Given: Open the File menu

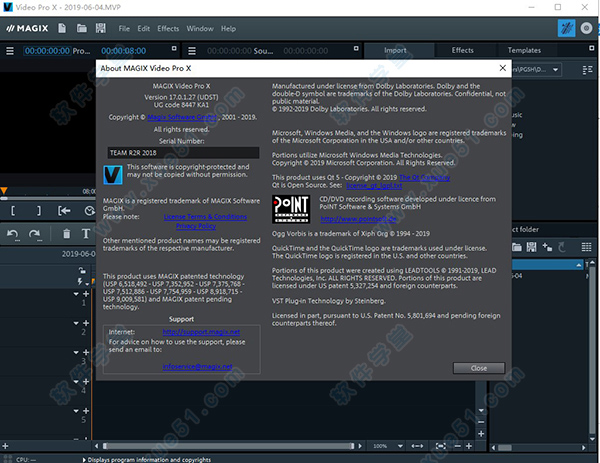Looking at the screenshot, I should coord(124,29).
